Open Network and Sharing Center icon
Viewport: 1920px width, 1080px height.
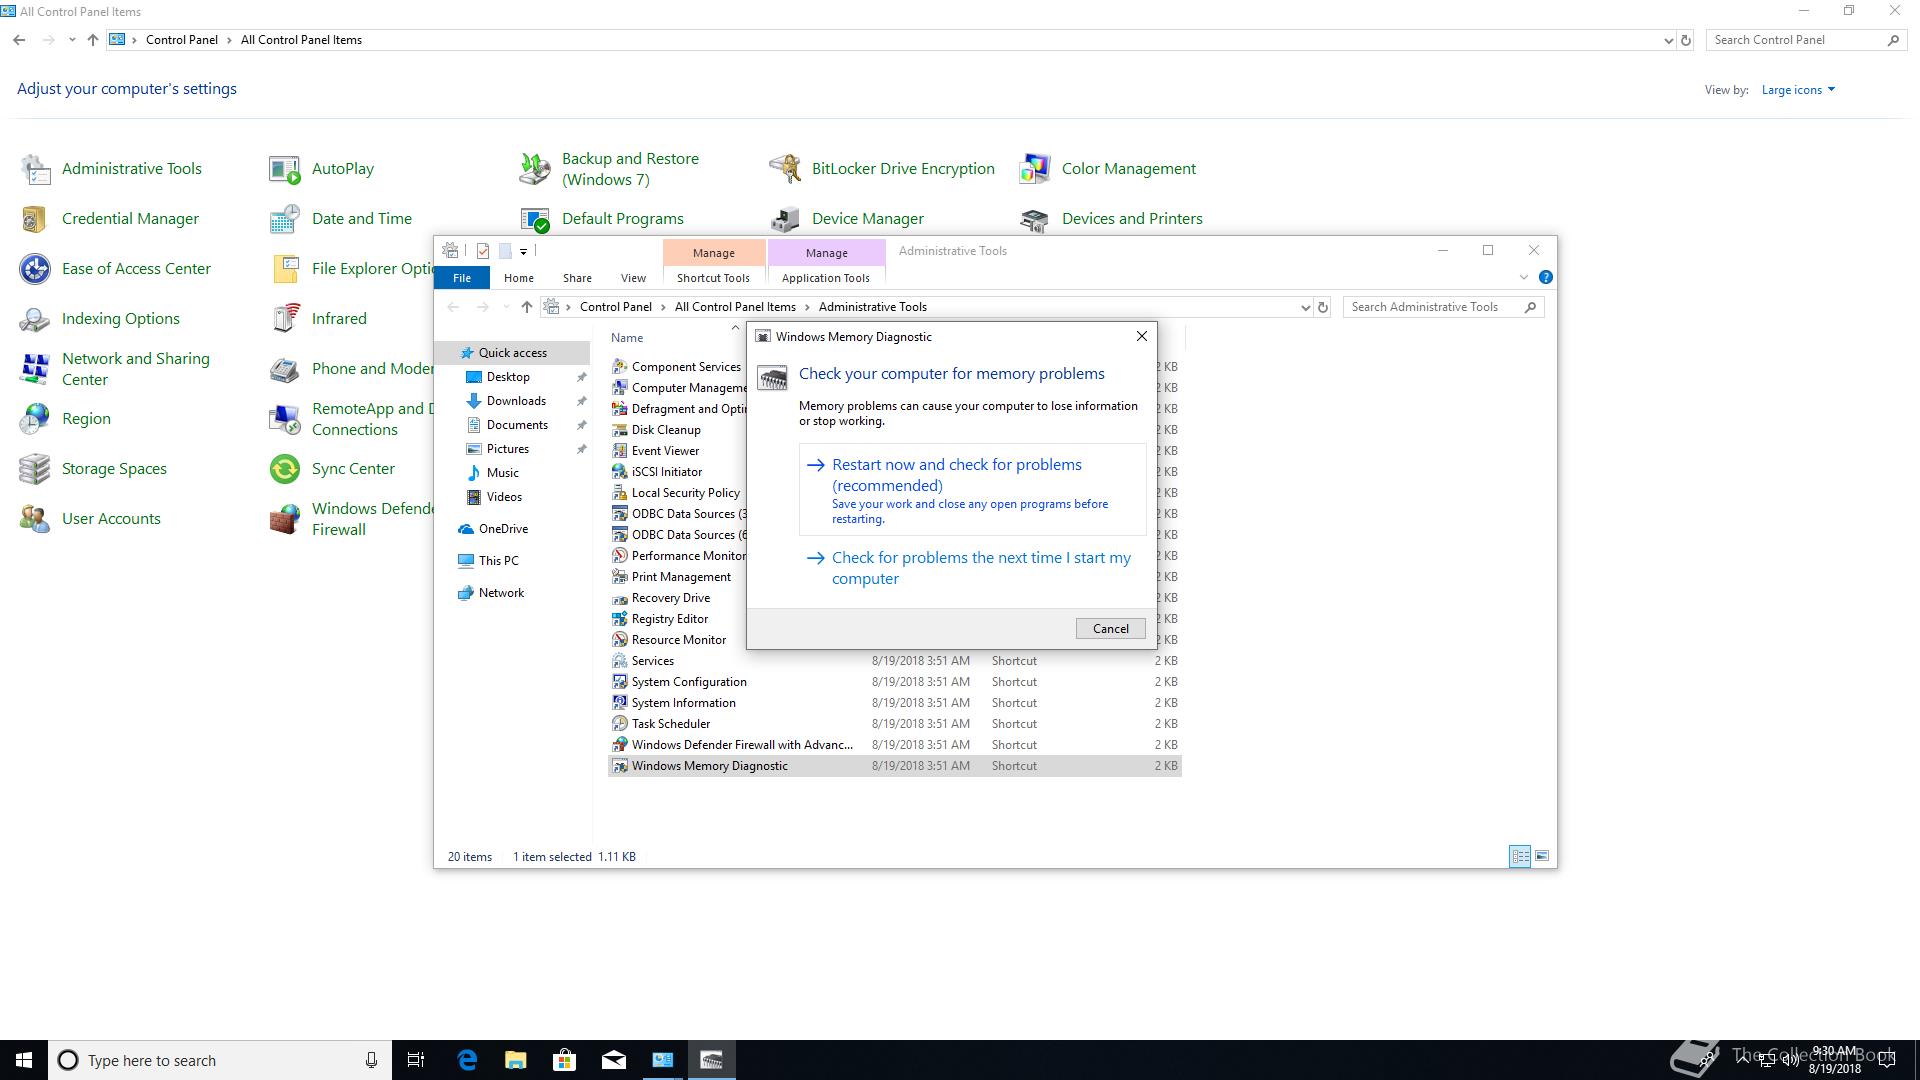36,369
